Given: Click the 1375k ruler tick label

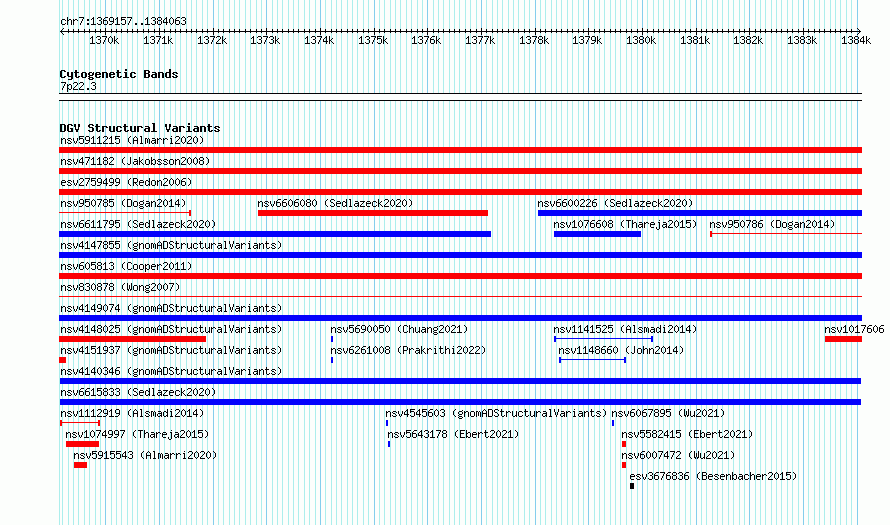Looking at the screenshot, I should point(373,40).
